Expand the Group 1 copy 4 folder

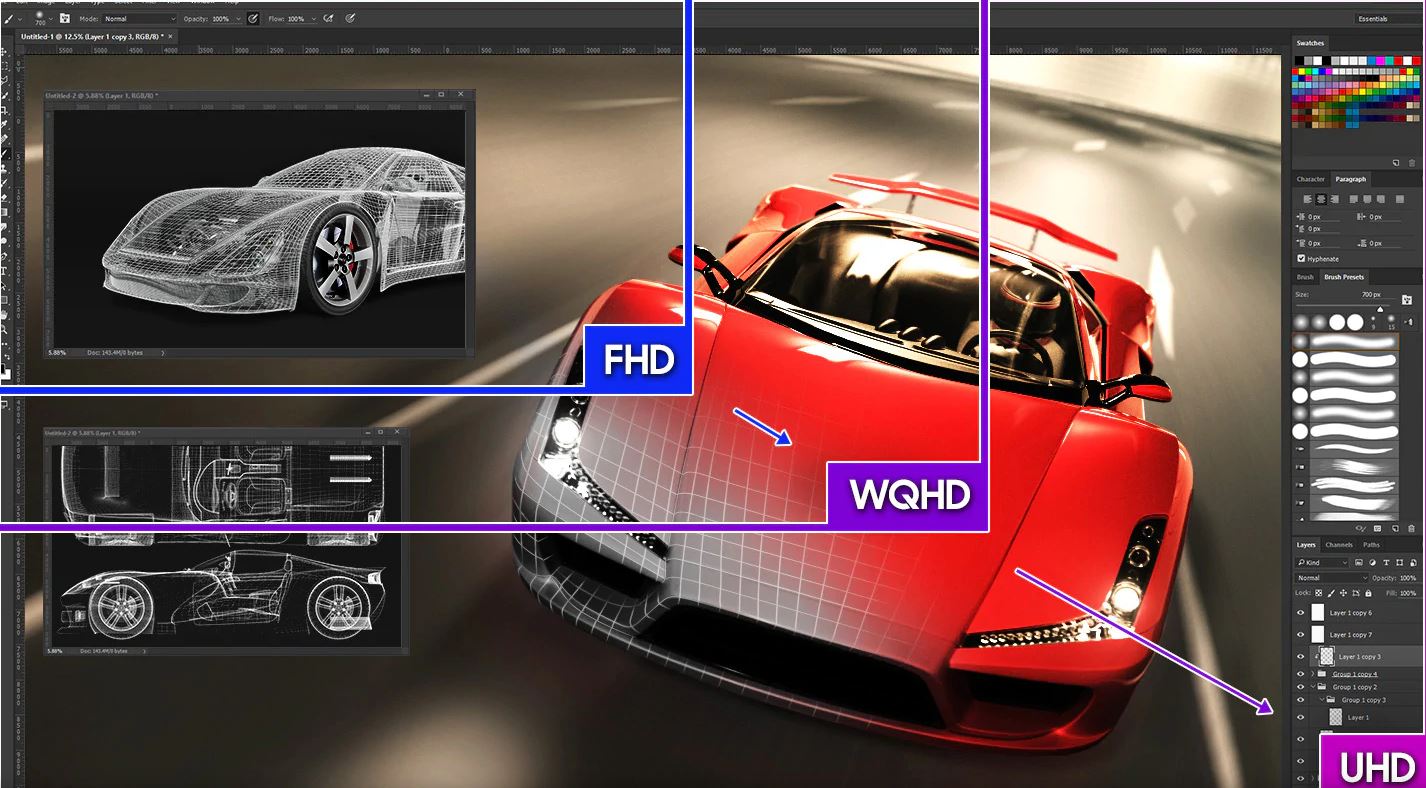coord(1312,674)
